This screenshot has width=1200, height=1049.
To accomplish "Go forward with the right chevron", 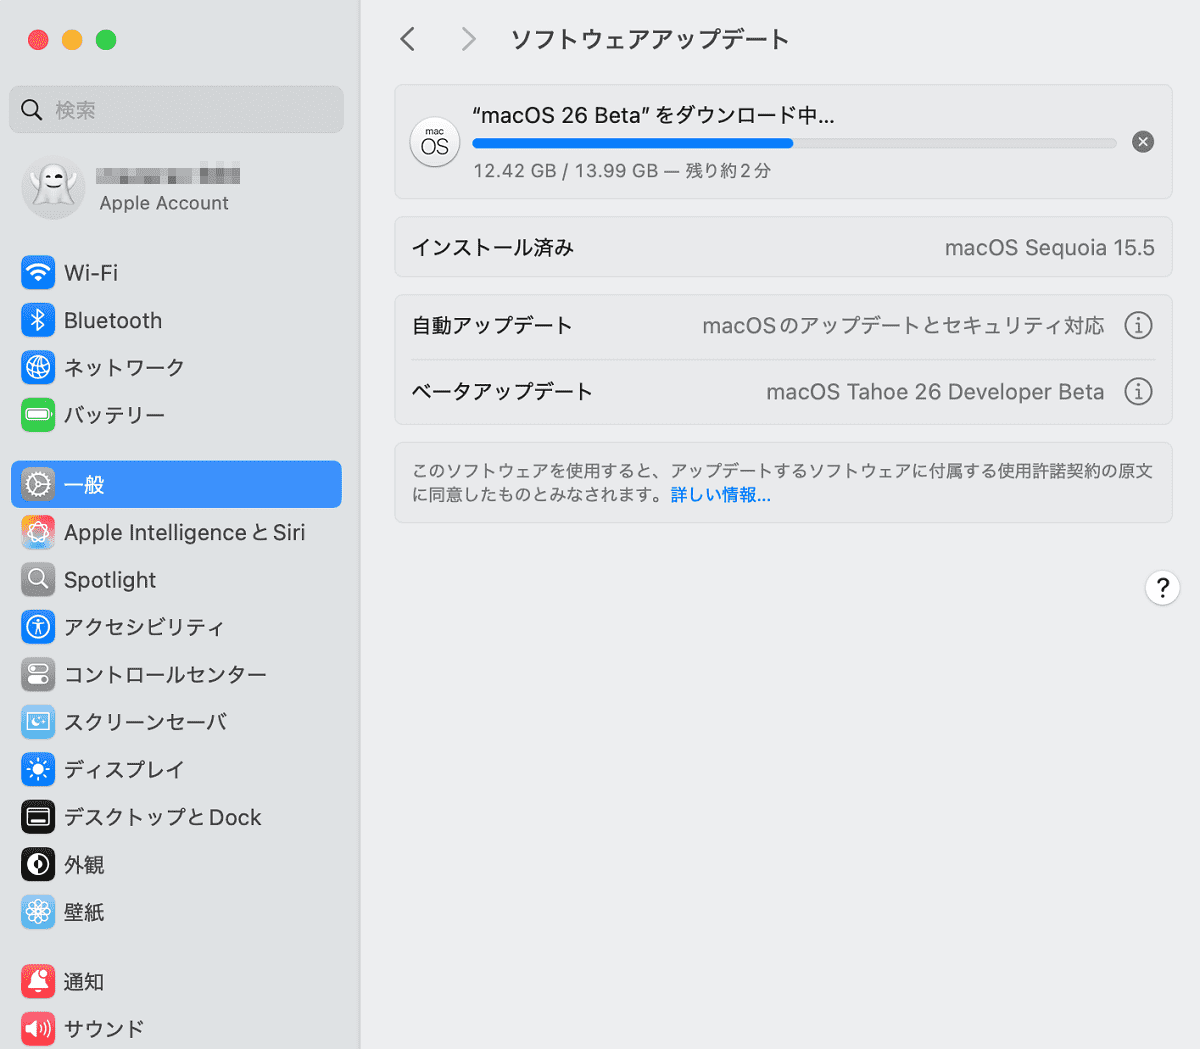I will (468, 39).
